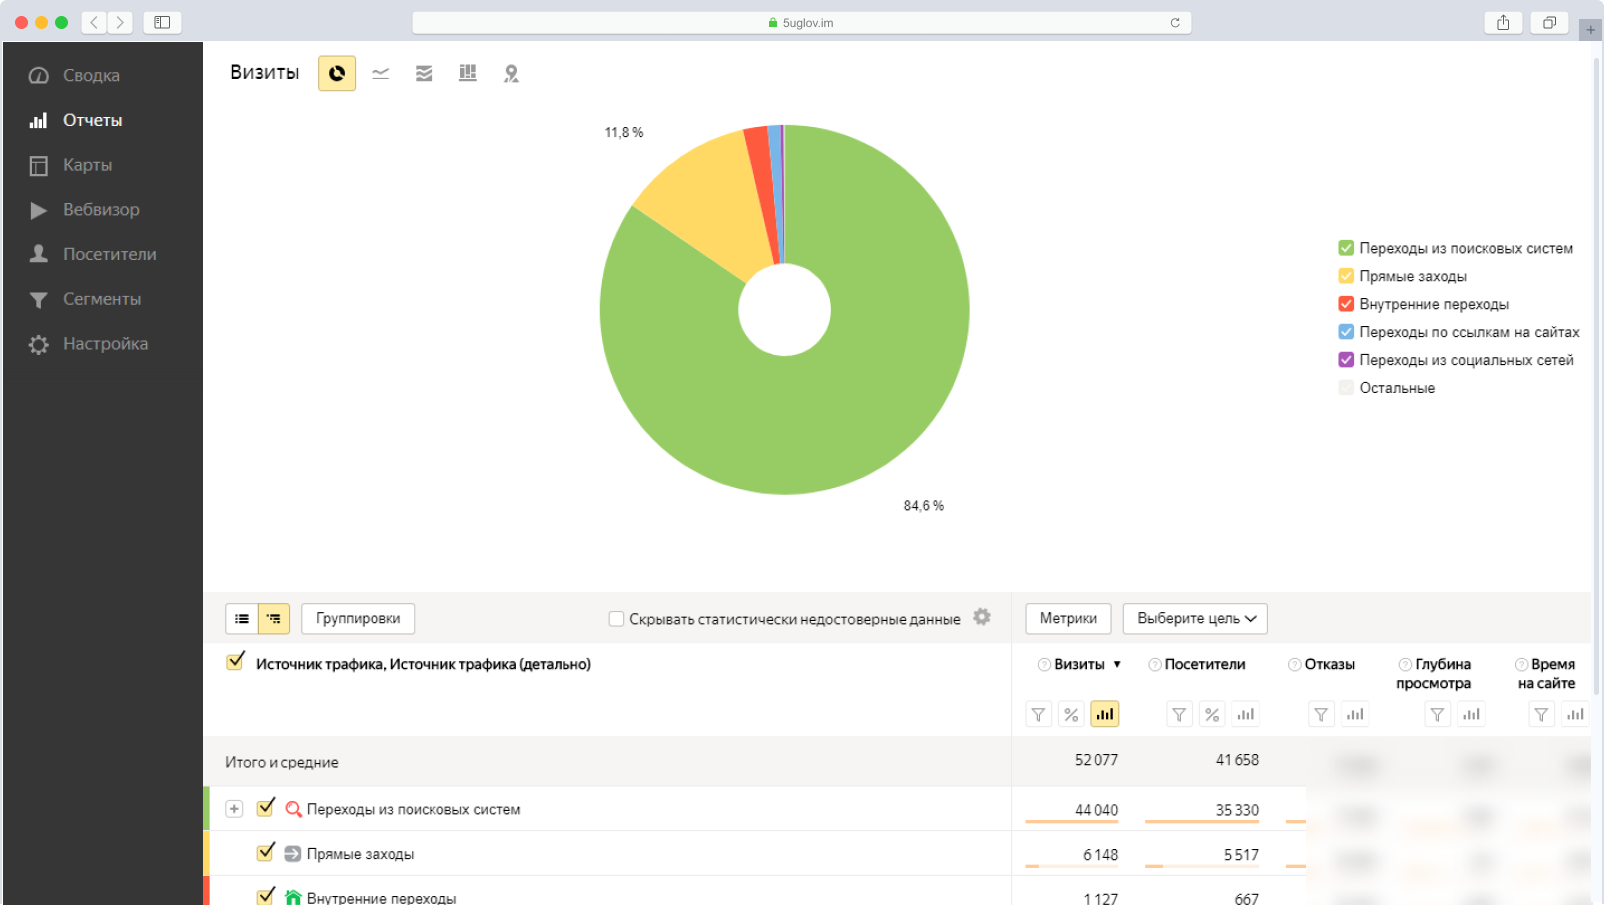Viewport: 1604px width, 906px height.
Task: Switch to the line chart view
Action: [381, 73]
